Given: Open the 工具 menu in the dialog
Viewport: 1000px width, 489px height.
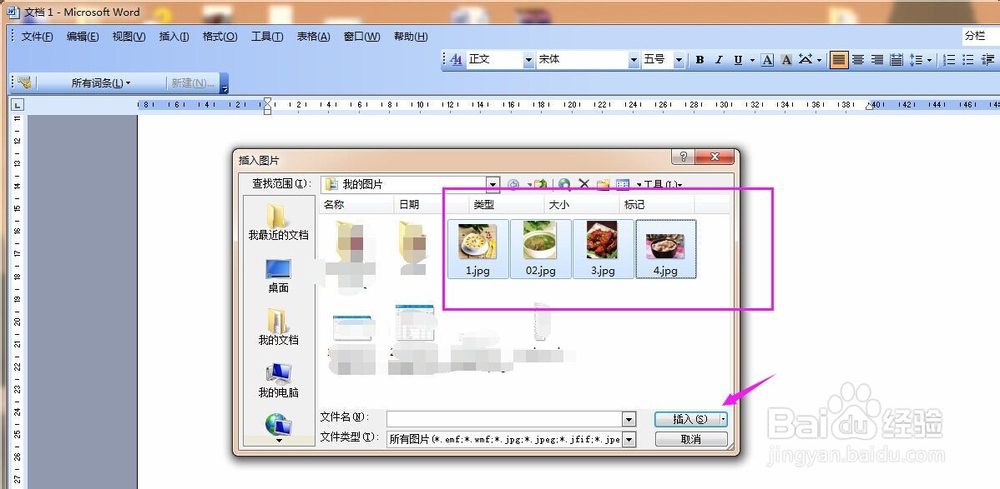Looking at the screenshot, I should [662, 184].
